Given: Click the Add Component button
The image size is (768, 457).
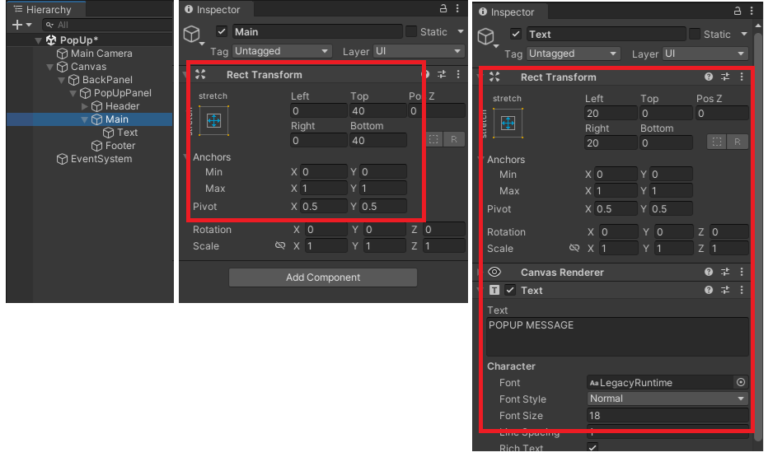Looking at the screenshot, I should [323, 277].
